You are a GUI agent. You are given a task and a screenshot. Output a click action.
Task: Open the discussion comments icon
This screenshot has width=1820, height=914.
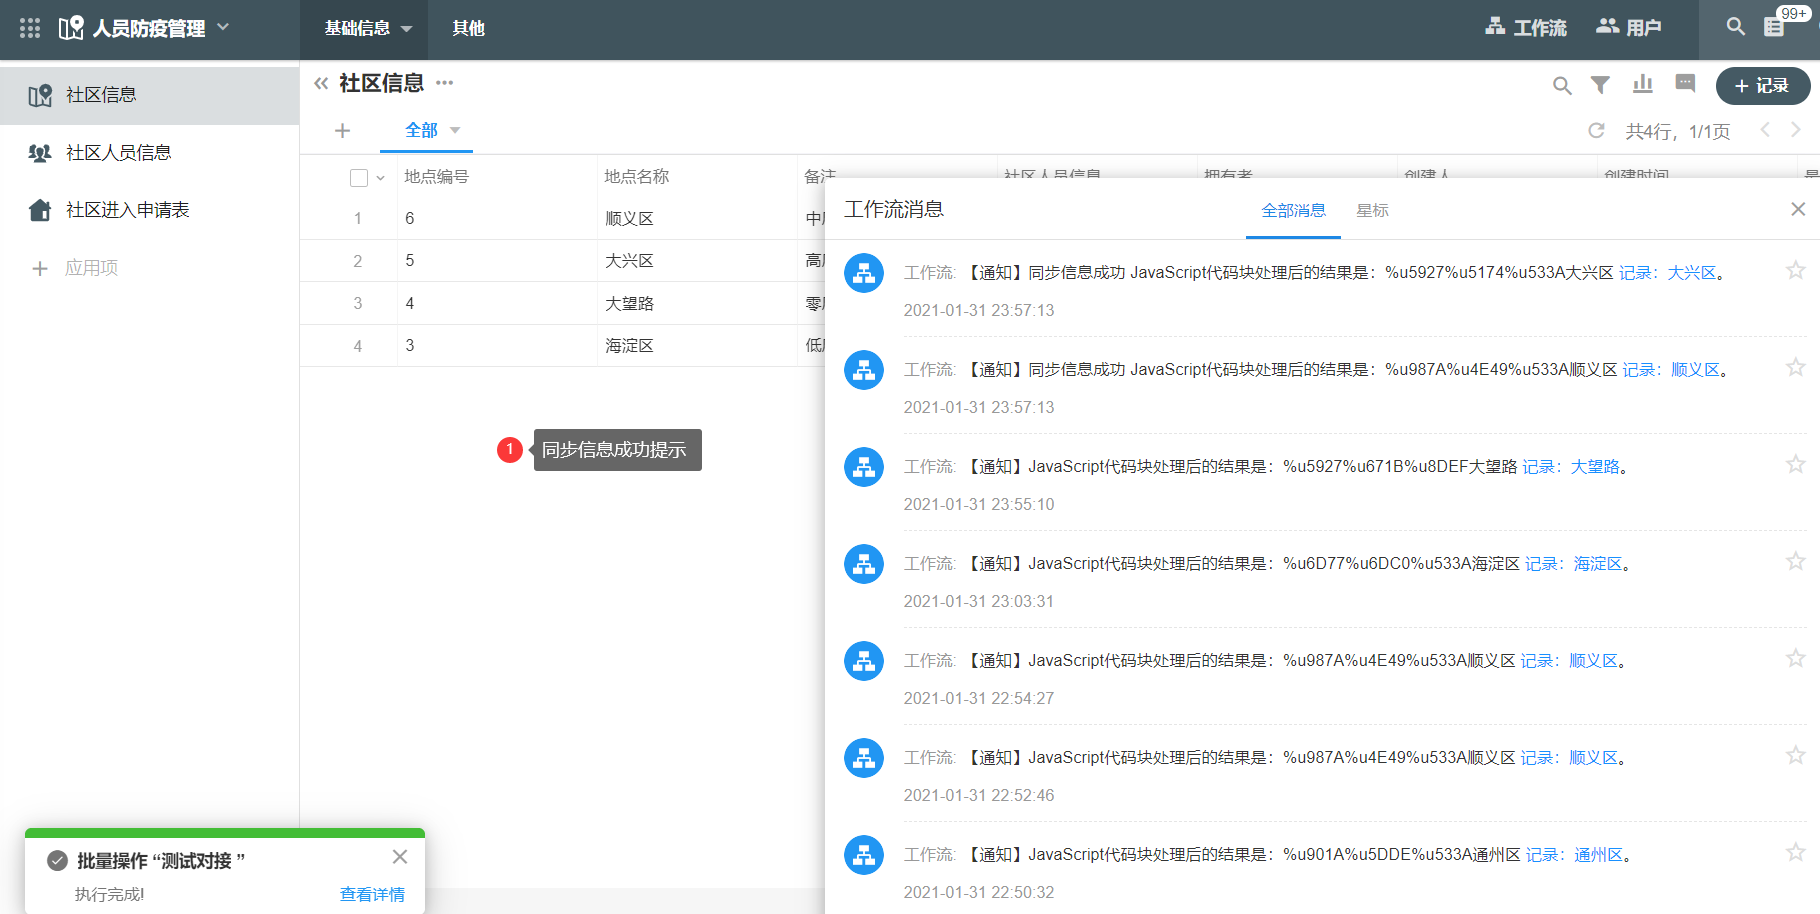(1685, 84)
